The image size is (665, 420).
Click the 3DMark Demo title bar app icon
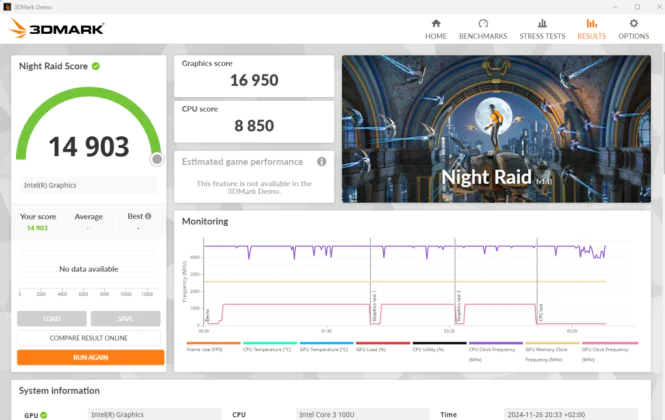coord(7,7)
